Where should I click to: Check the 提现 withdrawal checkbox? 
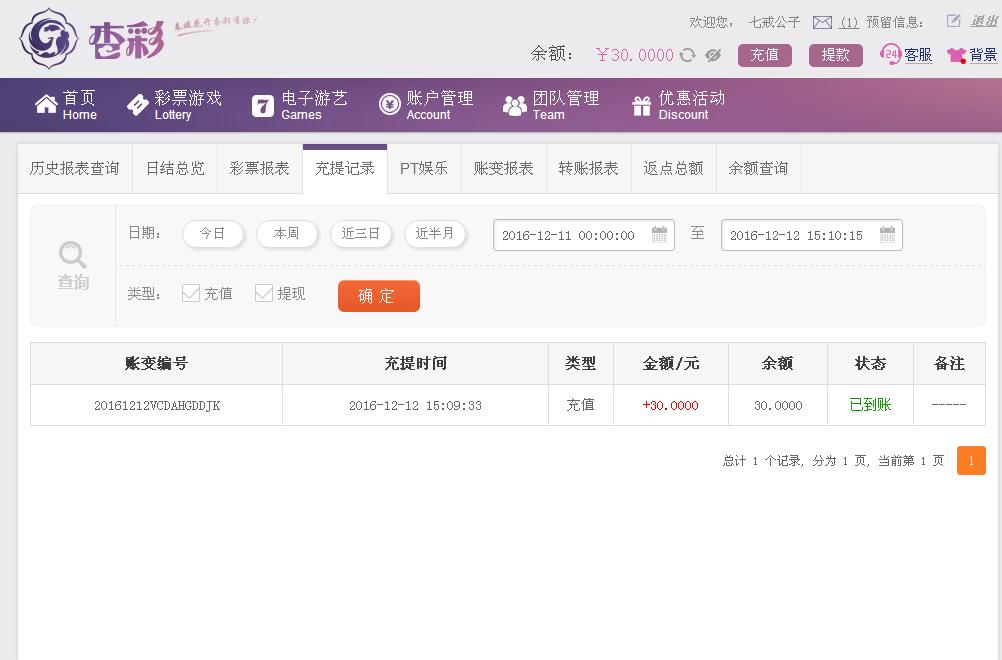tap(263, 294)
